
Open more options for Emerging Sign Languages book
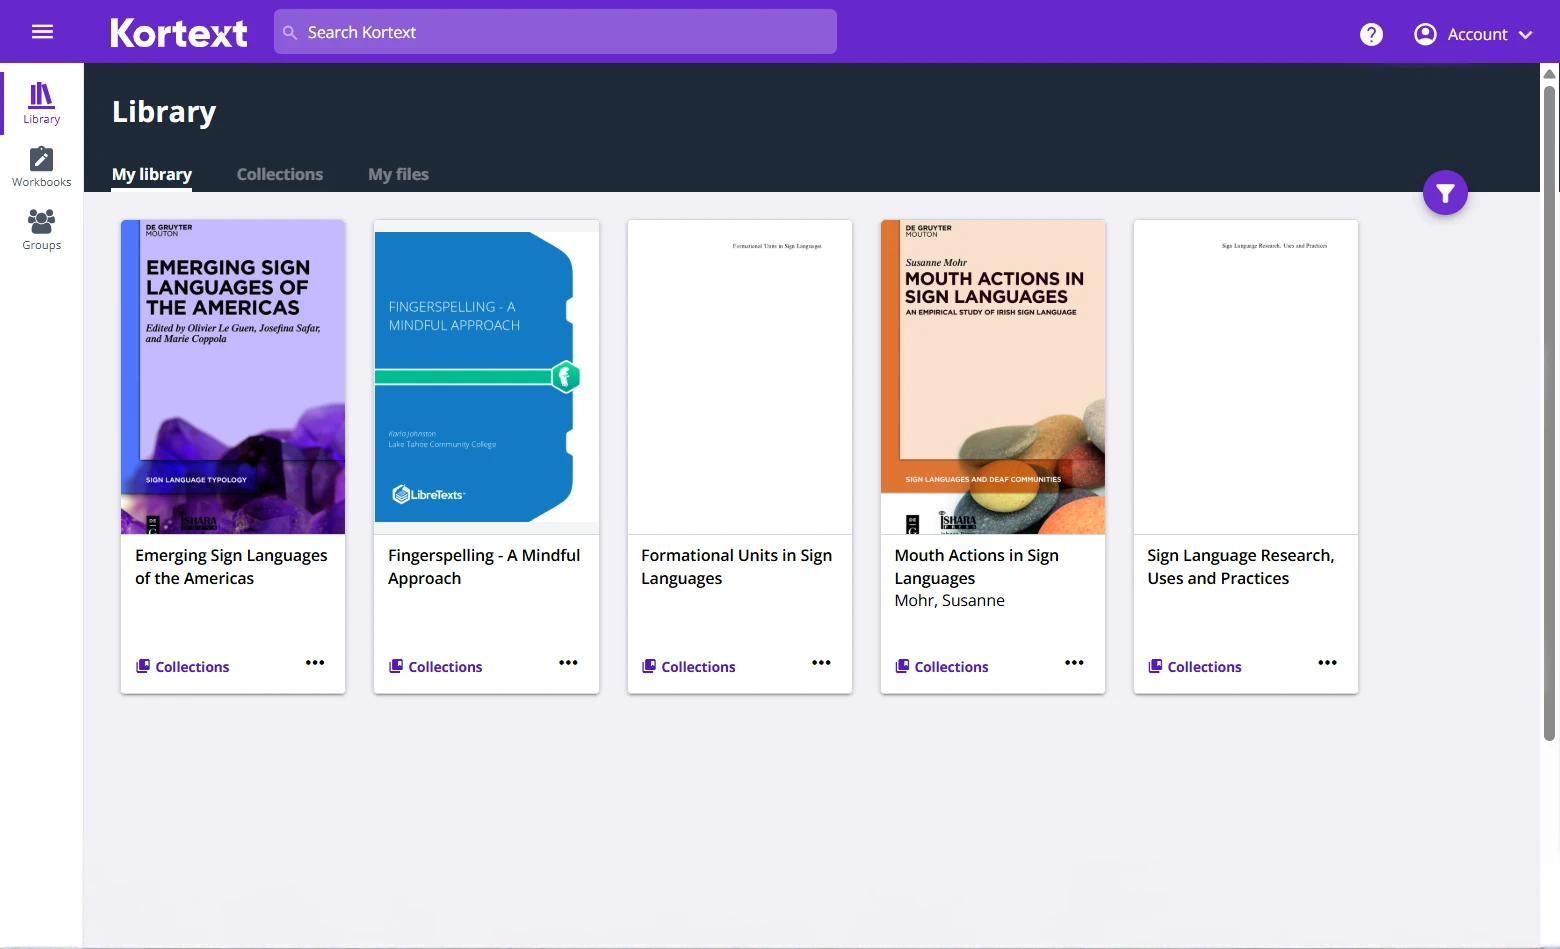[x=314, y=663]
